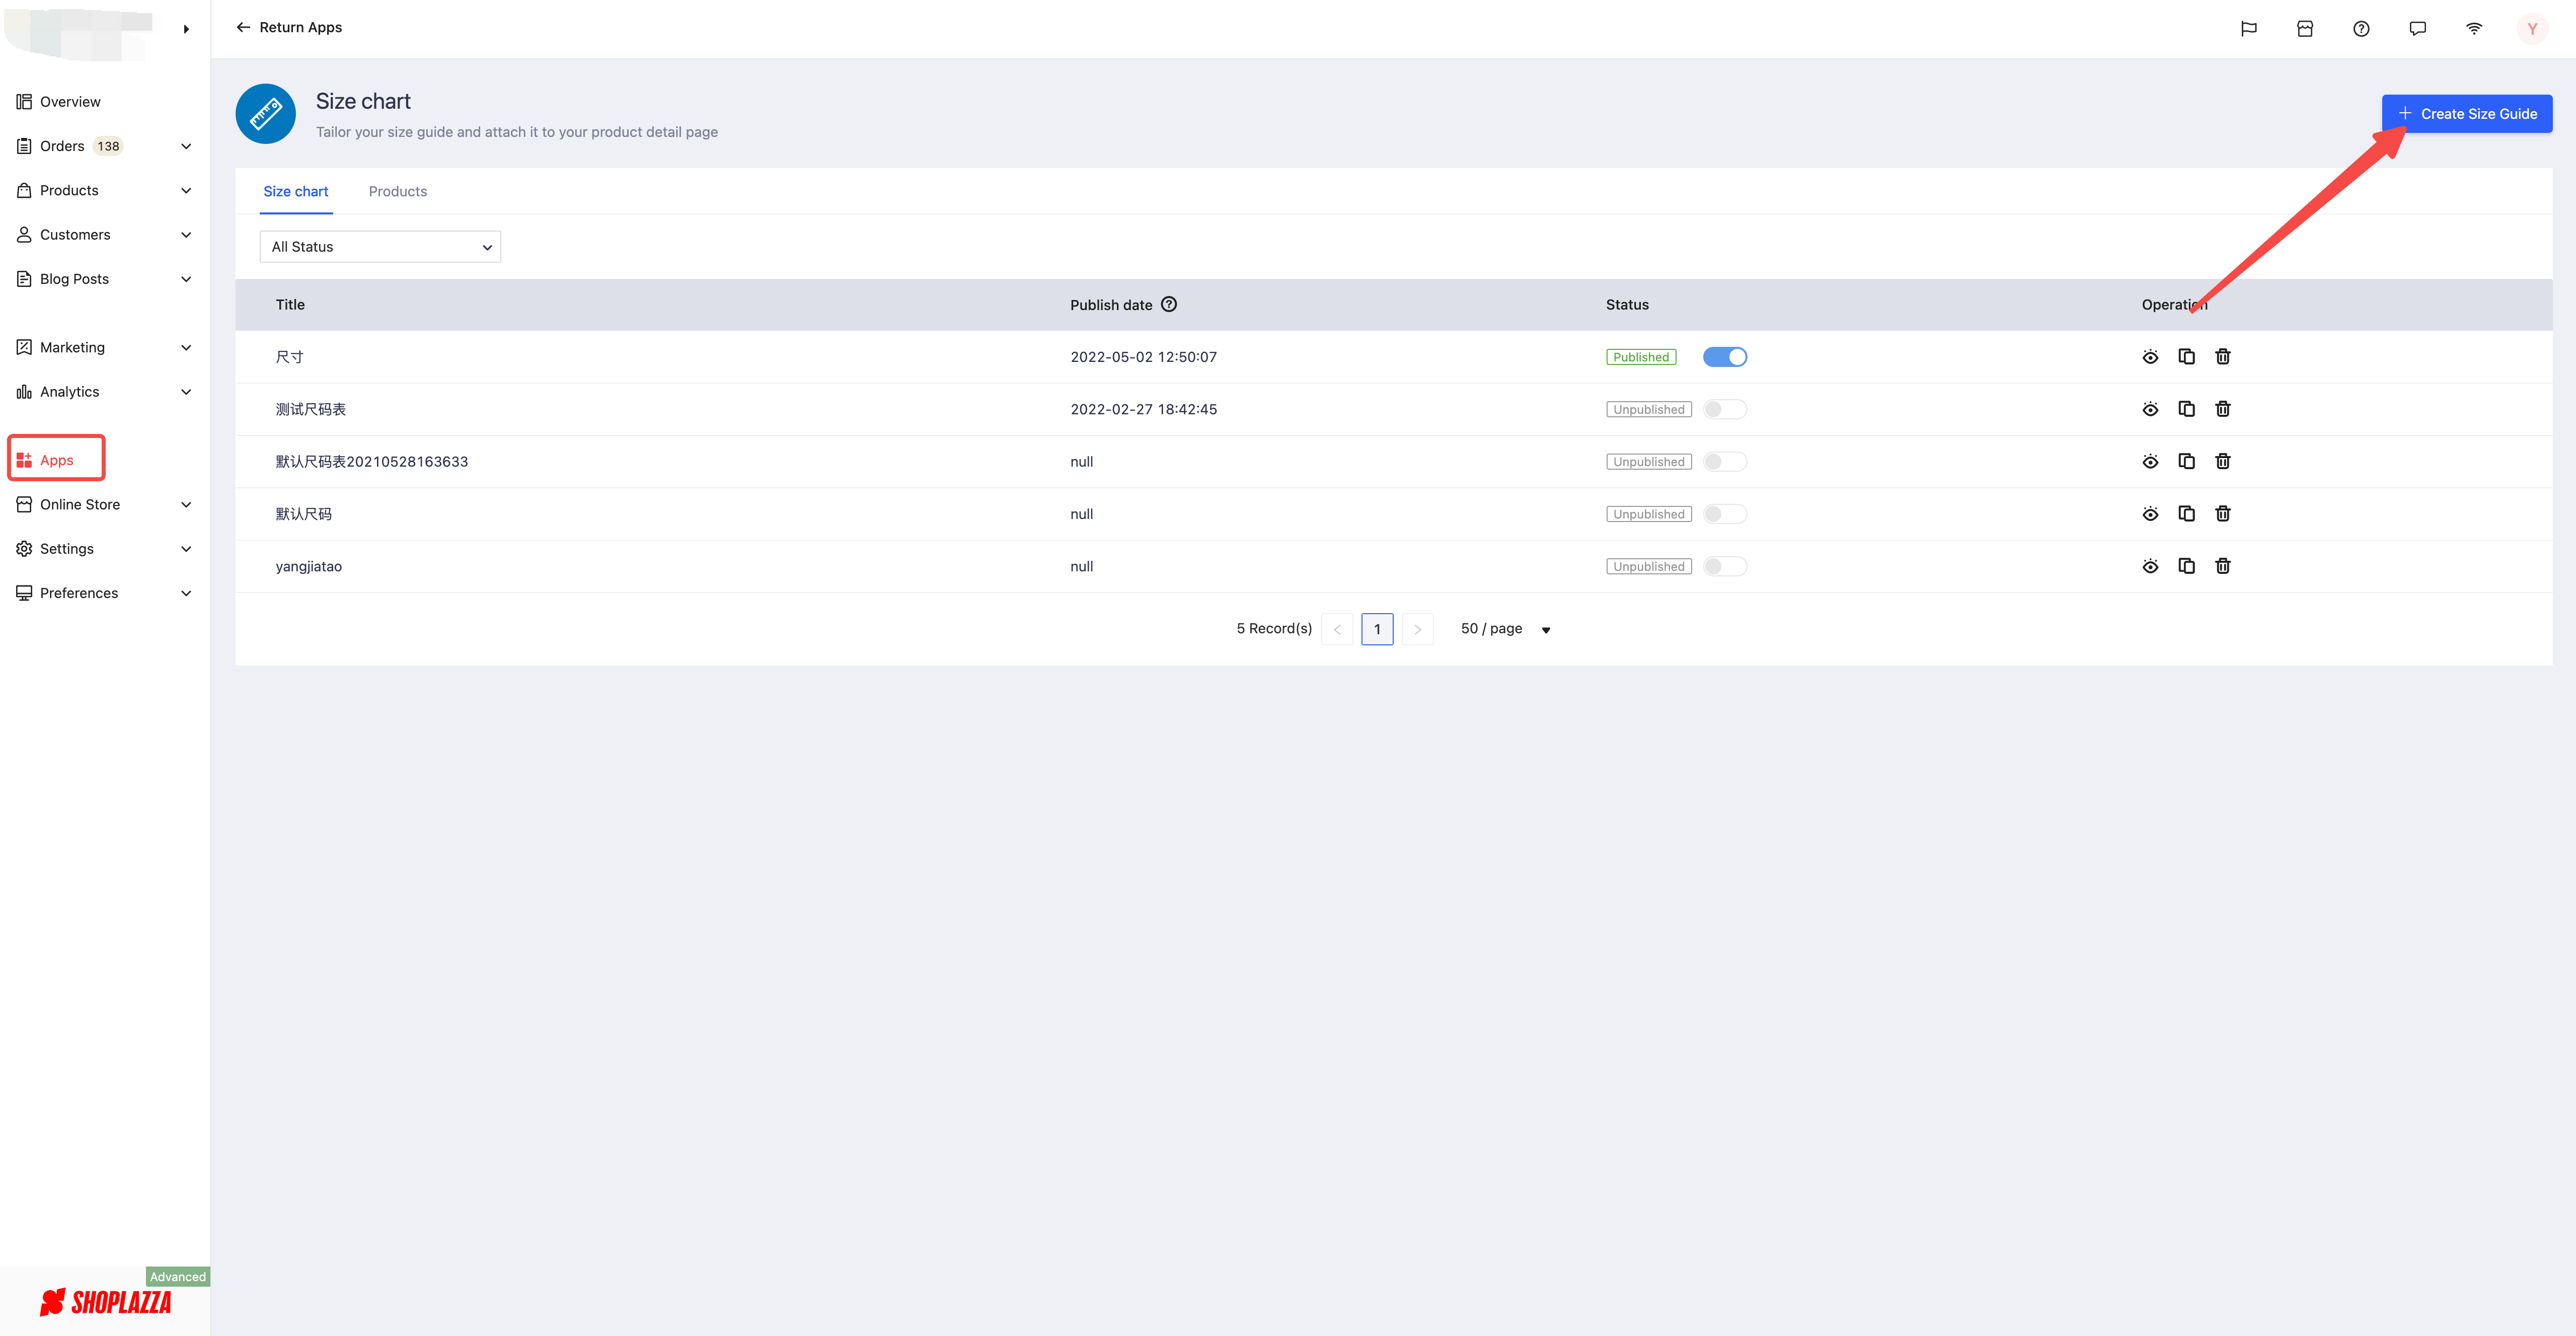Viewport: 2576px width, 1336px height.
Task: Click the Size chart ruler logo
Action: (265, 114)
